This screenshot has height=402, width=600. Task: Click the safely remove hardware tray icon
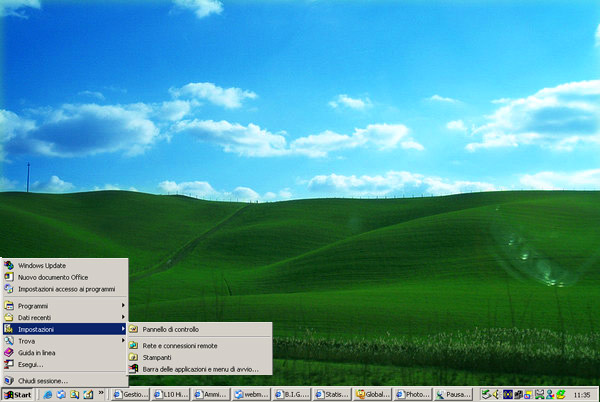tap(486, 394)
